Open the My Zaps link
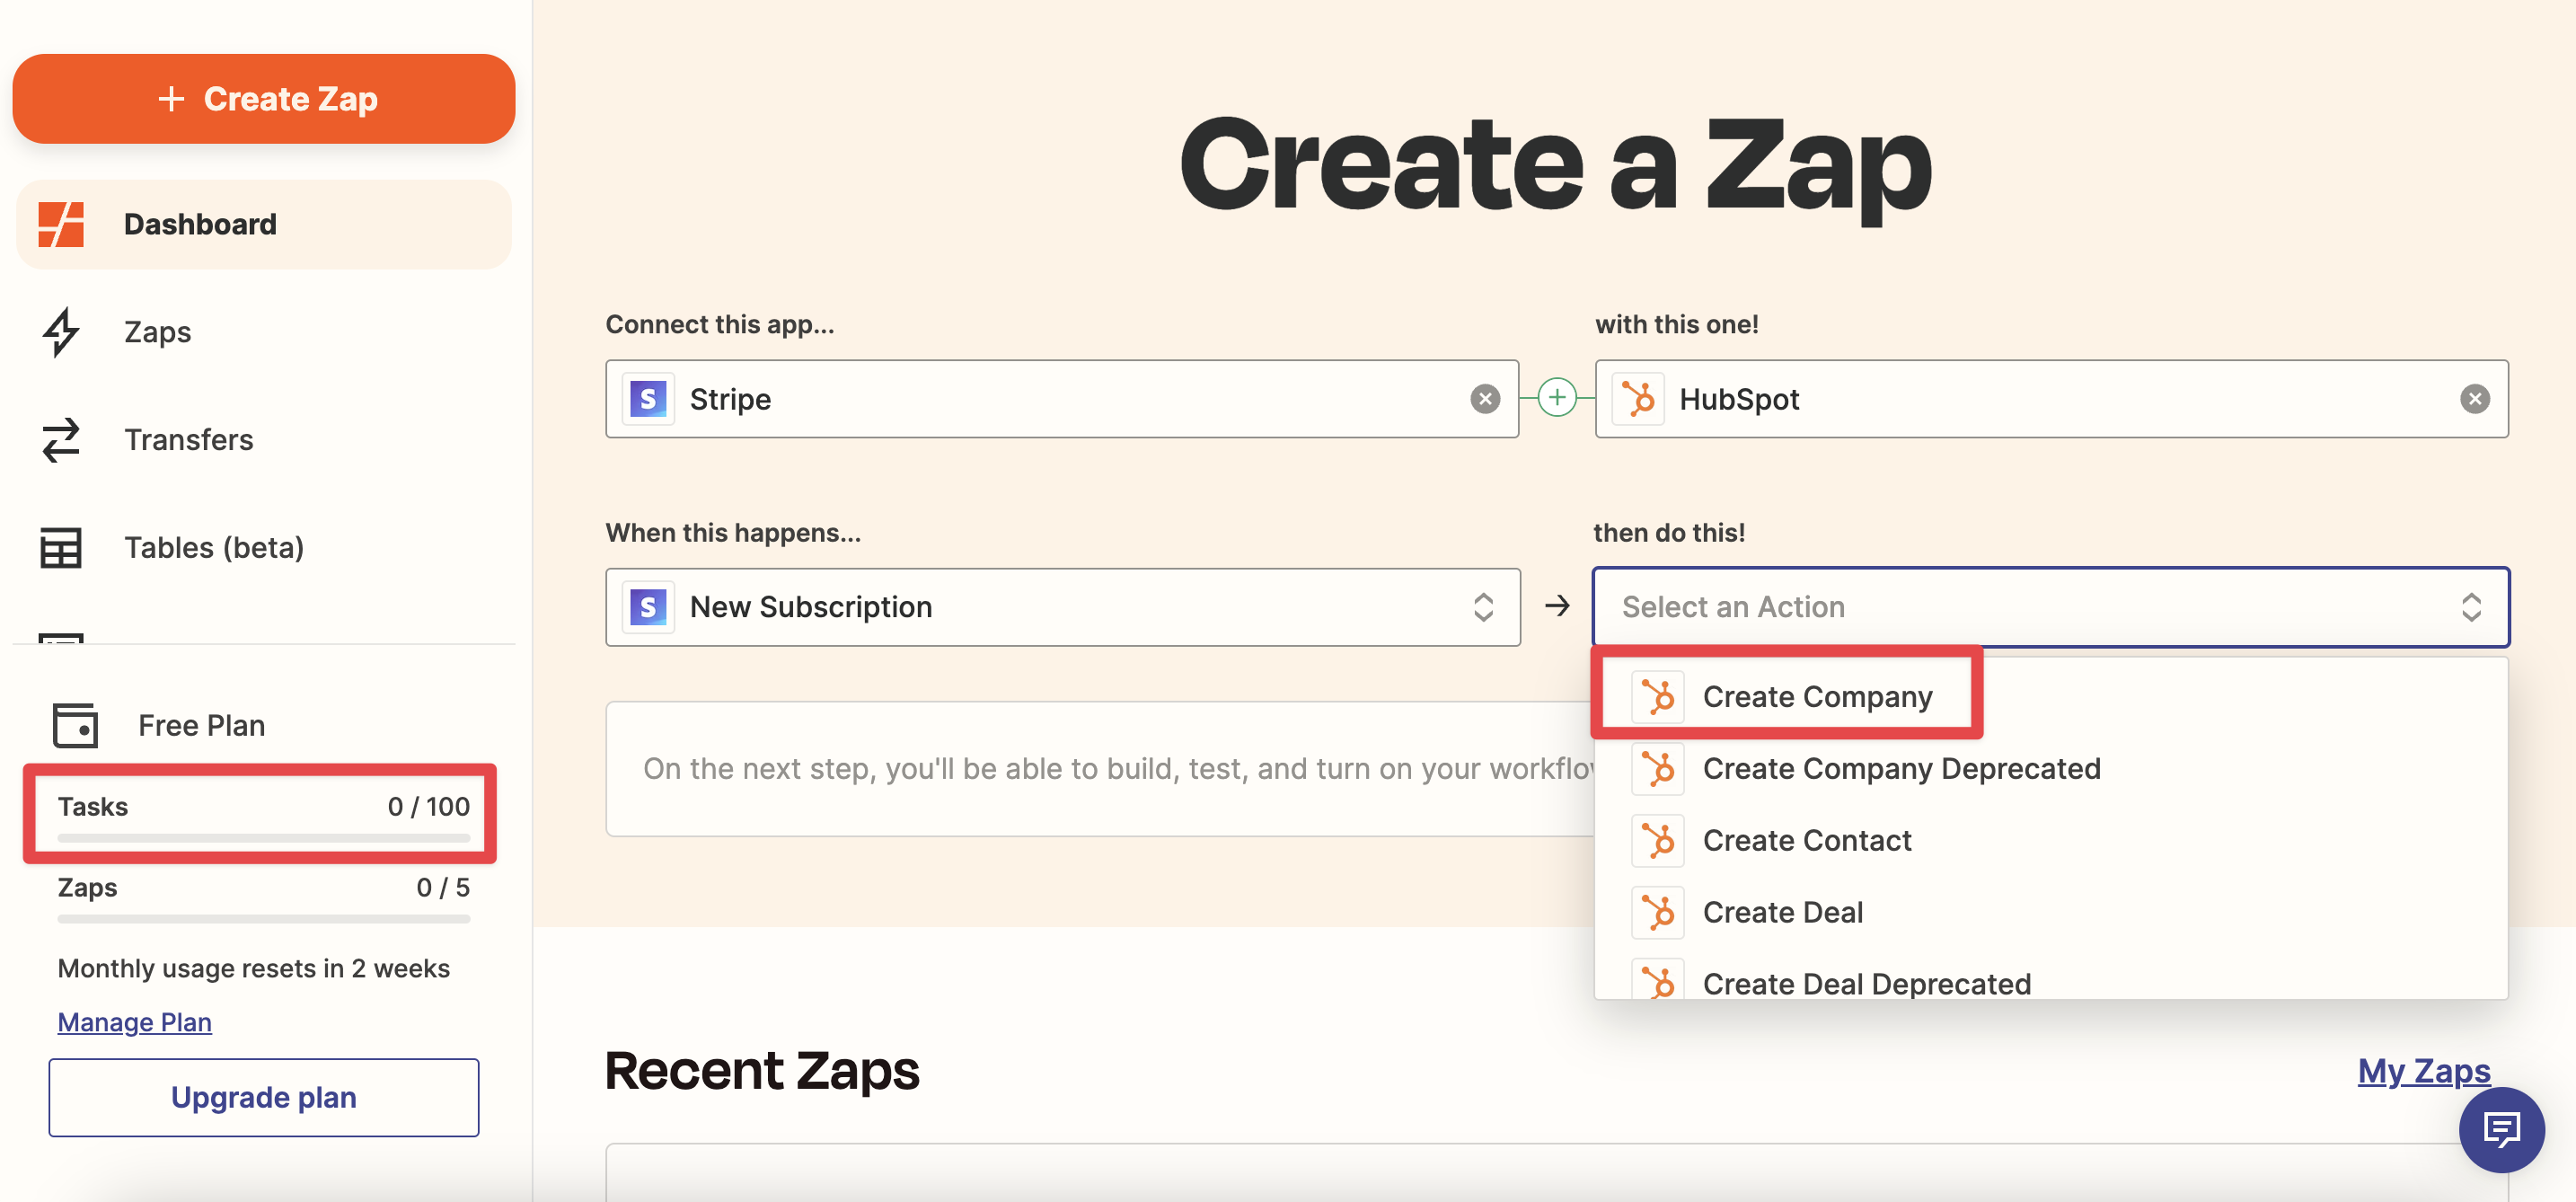The width and height of the screenshot is (2576, 1202). tap(2424, 1071)
